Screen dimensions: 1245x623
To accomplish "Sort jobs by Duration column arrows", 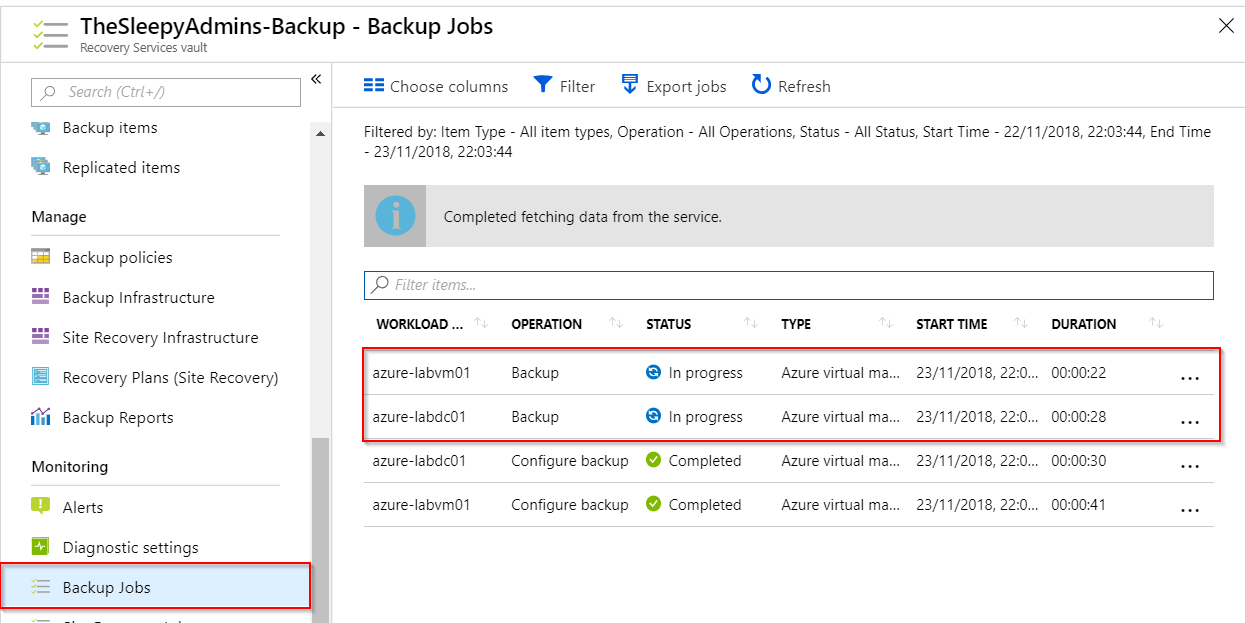I will click(x=1156, y=324).
